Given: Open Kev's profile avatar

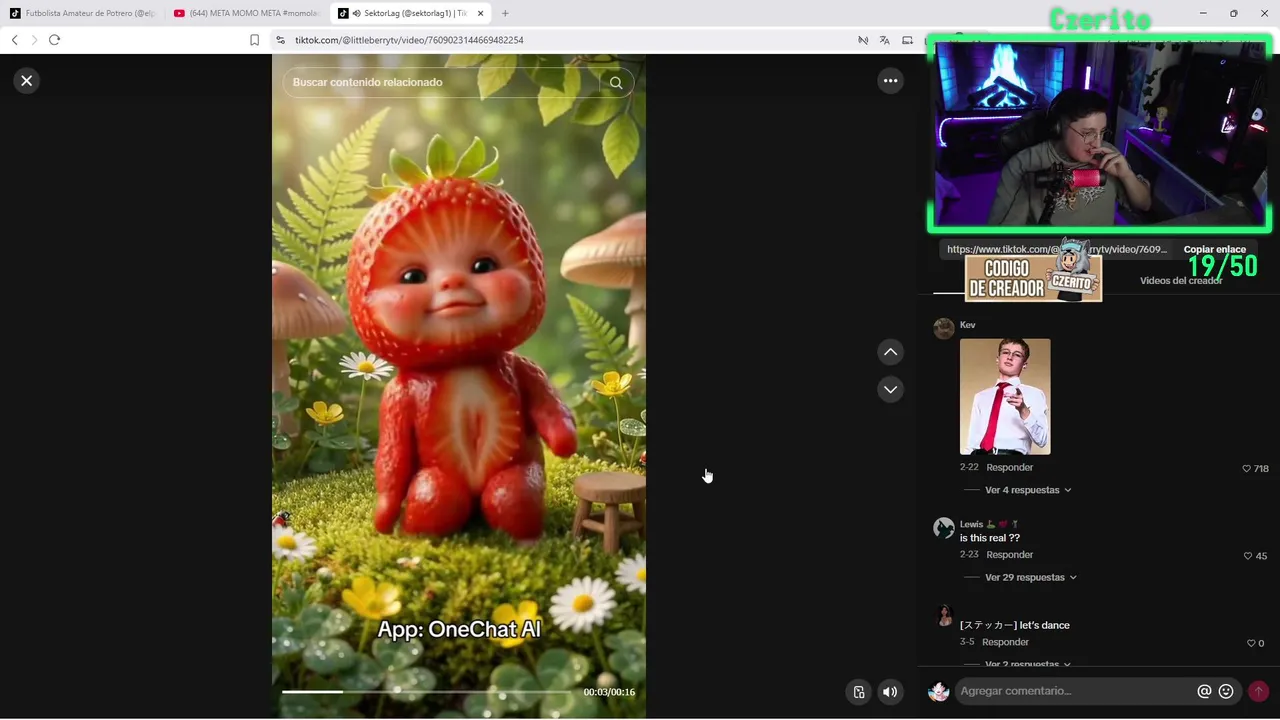Looking at the screenshot, I should [x=944, y=329].
